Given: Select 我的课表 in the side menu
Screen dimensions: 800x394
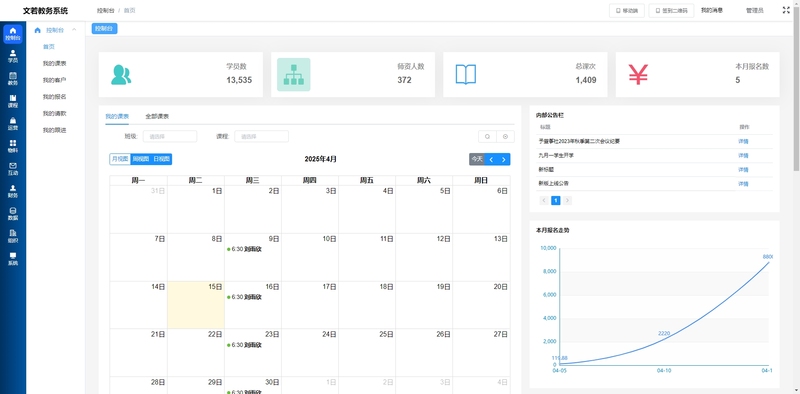Looking at the screenshot, I should (x=54, y=63).
